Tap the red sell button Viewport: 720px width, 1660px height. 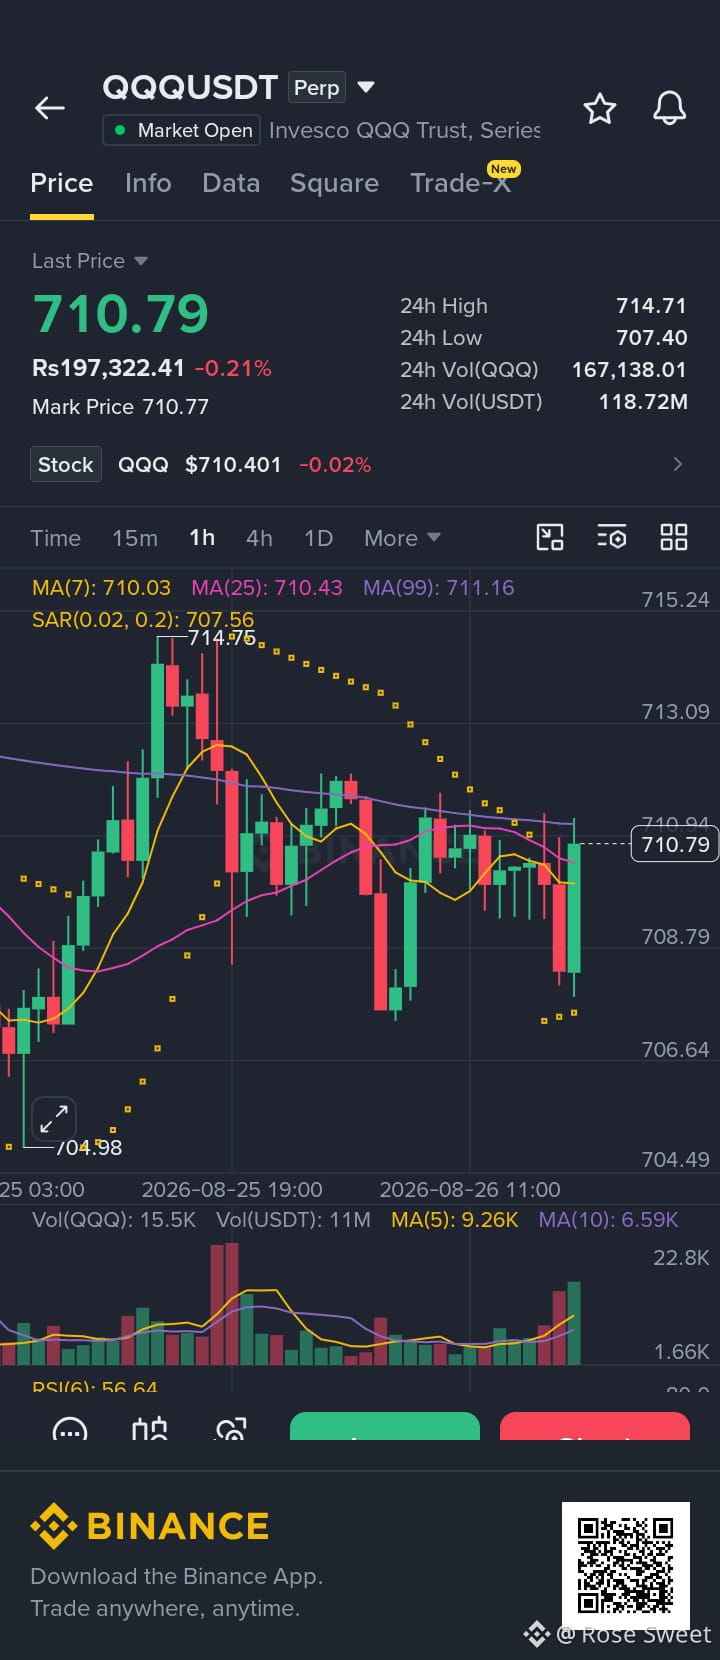pyautogui.click(x=595, y=1426)
